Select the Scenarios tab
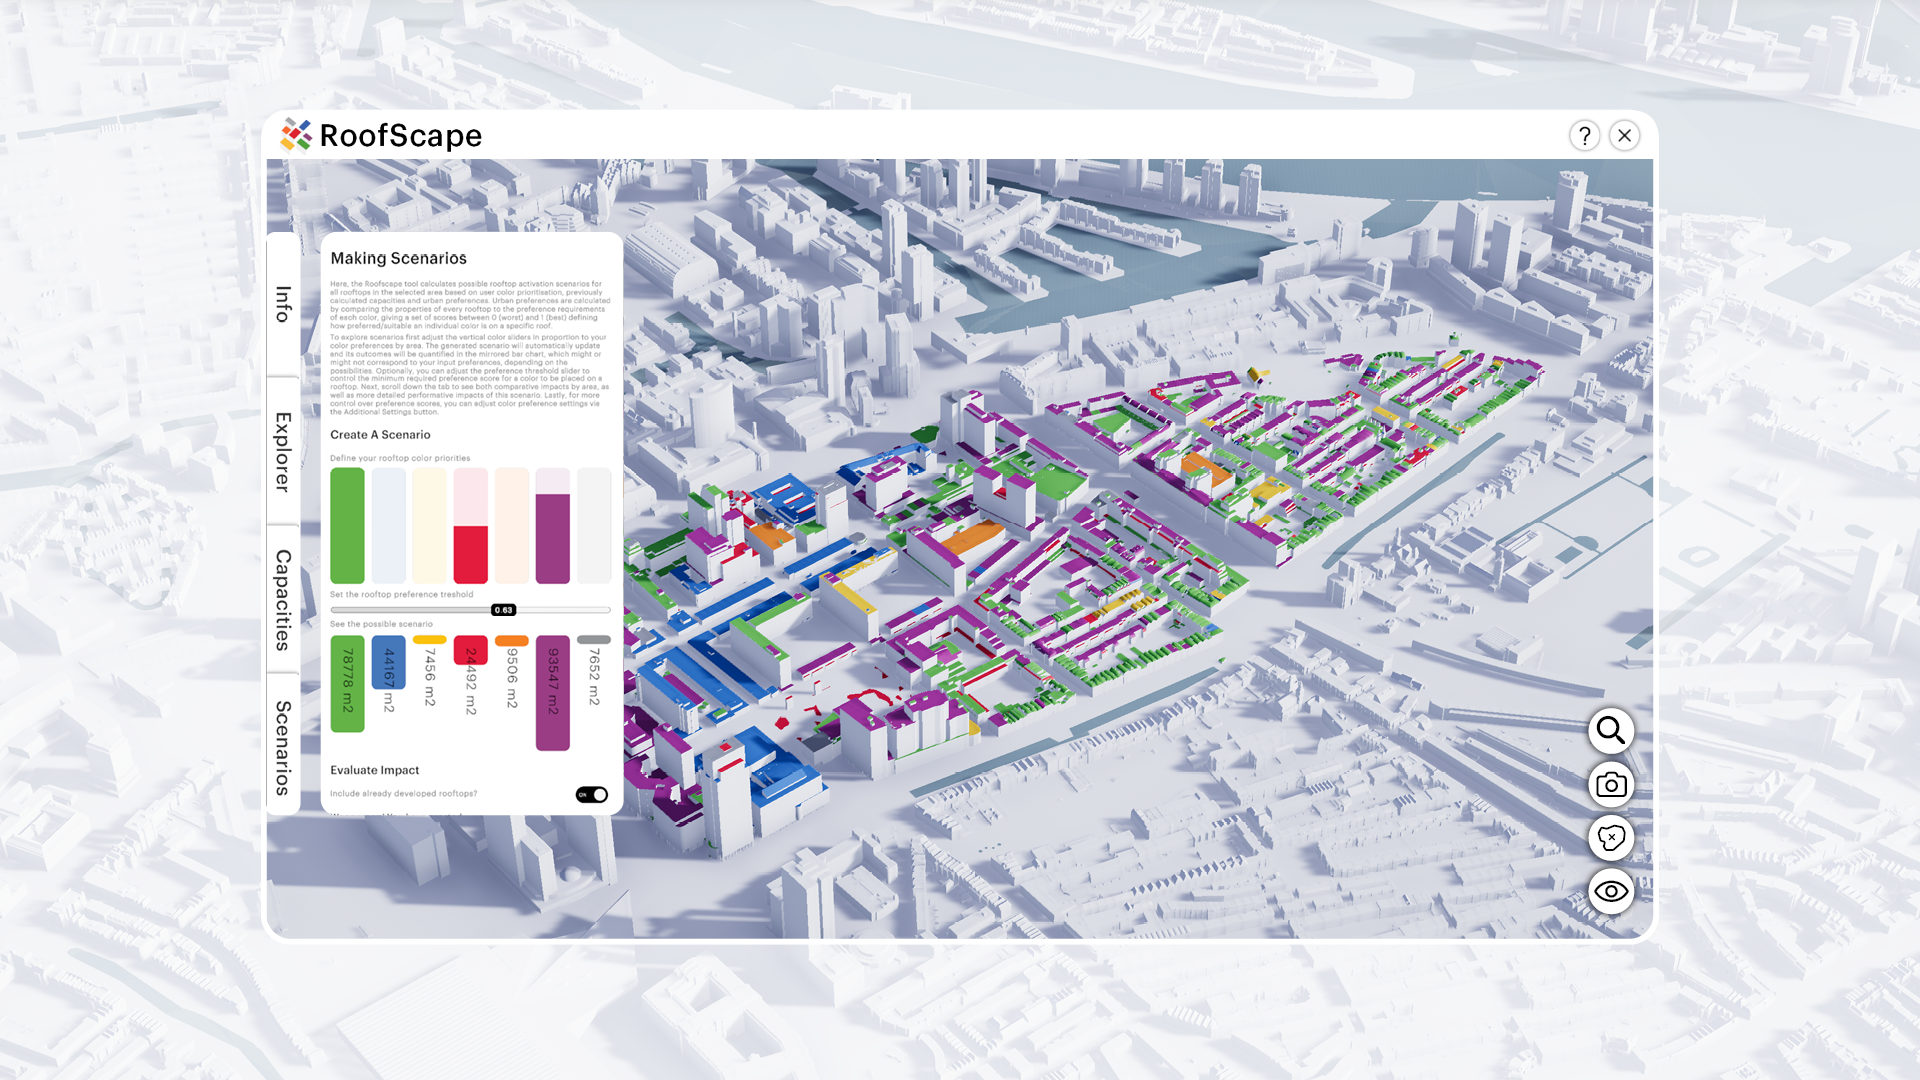 (283, 748)
